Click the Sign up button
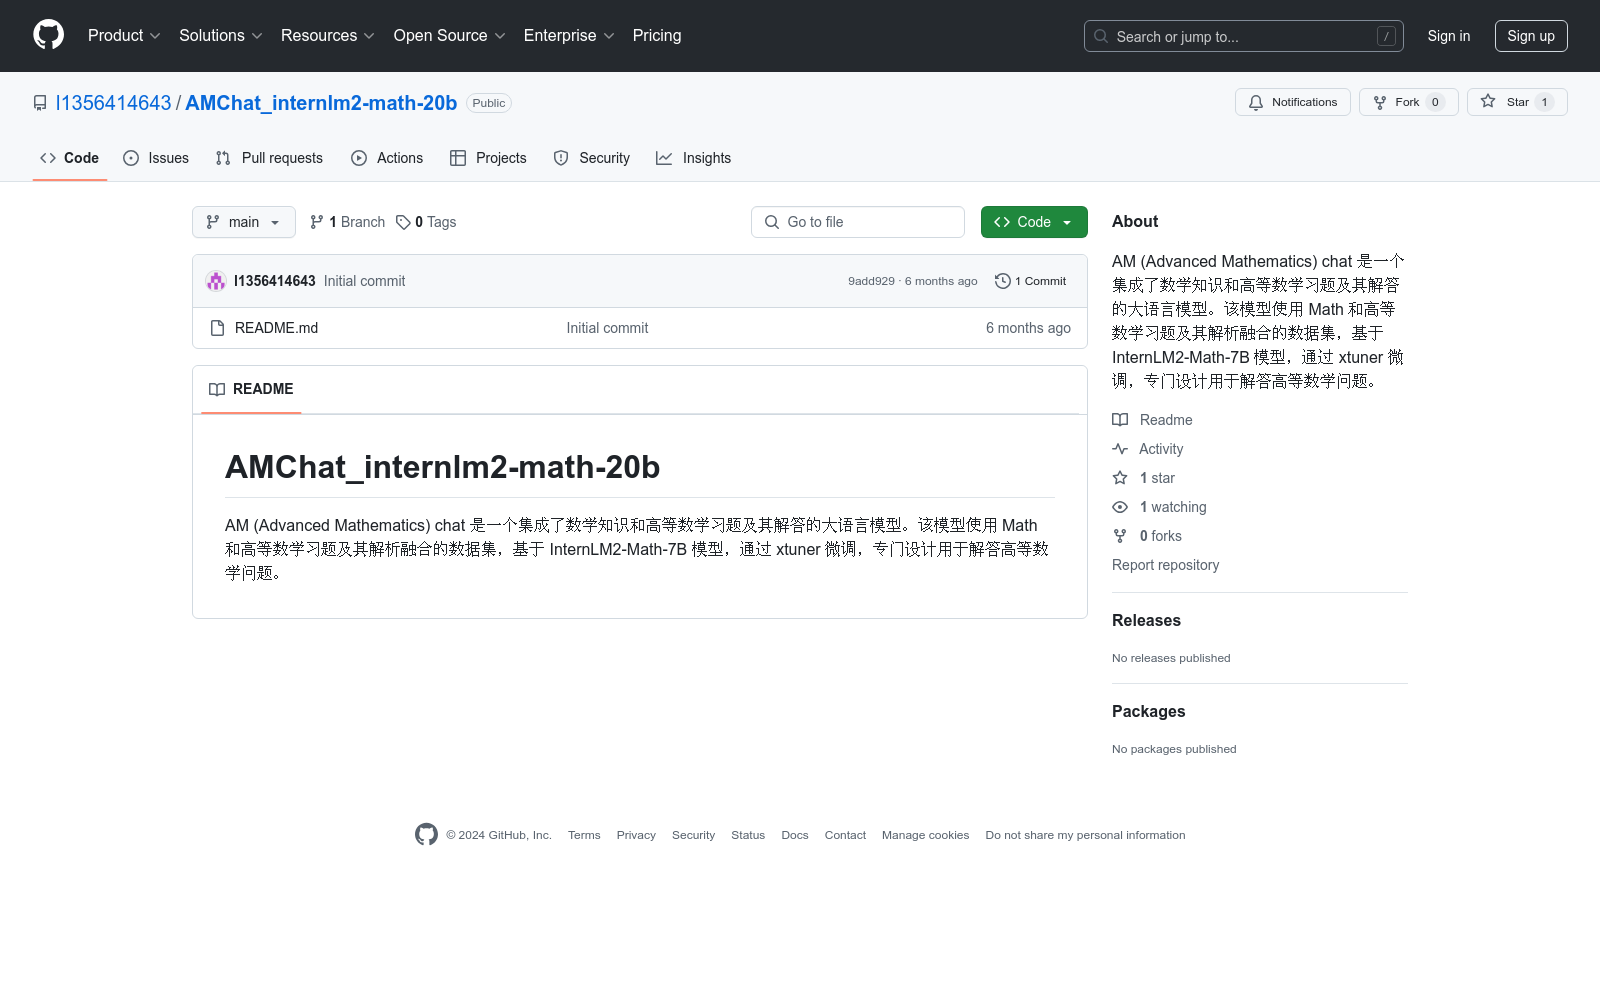Screen dimensions: 1600x1000 pyautogui.click(x=1530, y=36)
